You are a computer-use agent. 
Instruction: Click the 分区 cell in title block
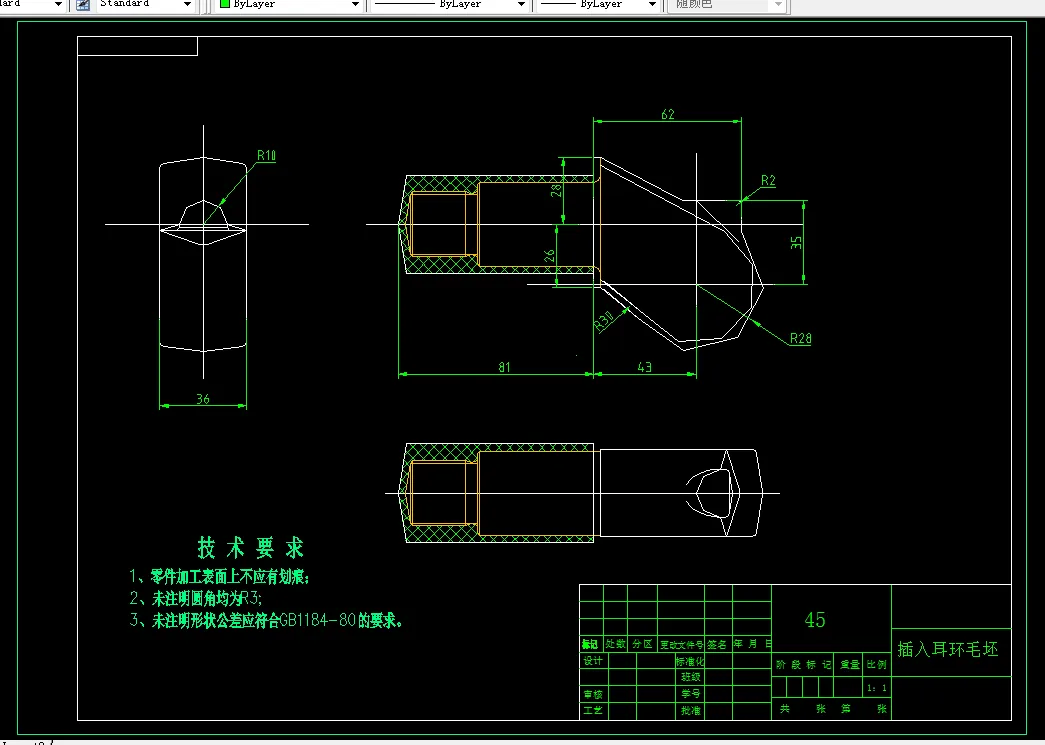point(642,644)
